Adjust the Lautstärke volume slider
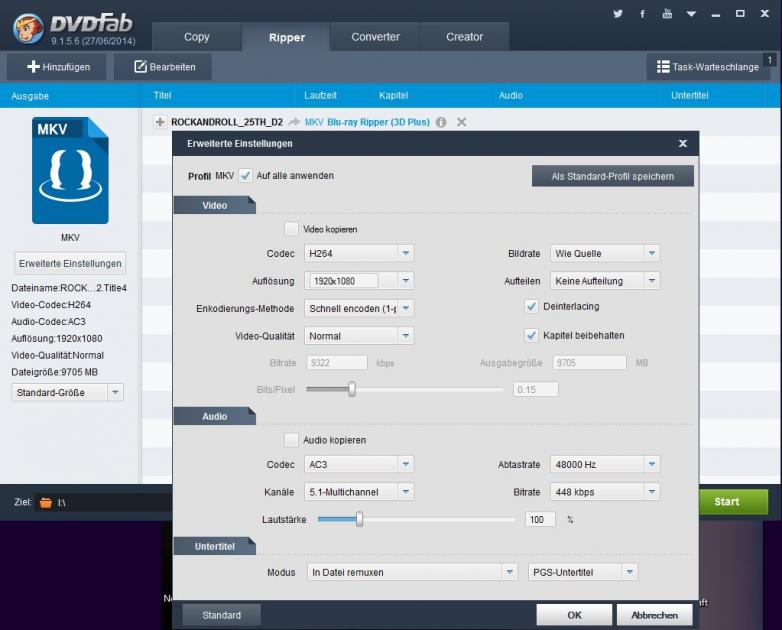This screenshot has height=630, width=782. coord(359,519)
